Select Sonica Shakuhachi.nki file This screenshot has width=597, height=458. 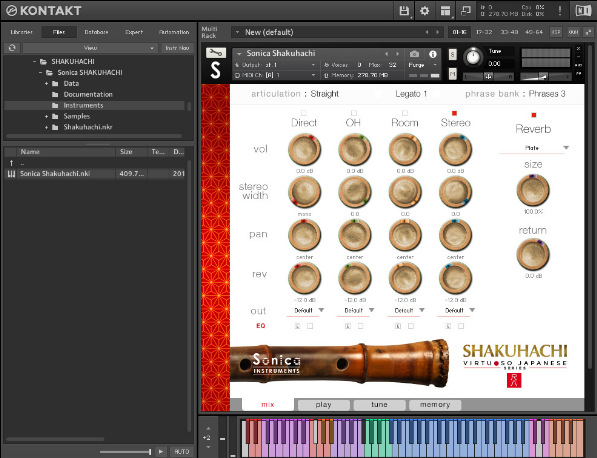coord(95,174)
